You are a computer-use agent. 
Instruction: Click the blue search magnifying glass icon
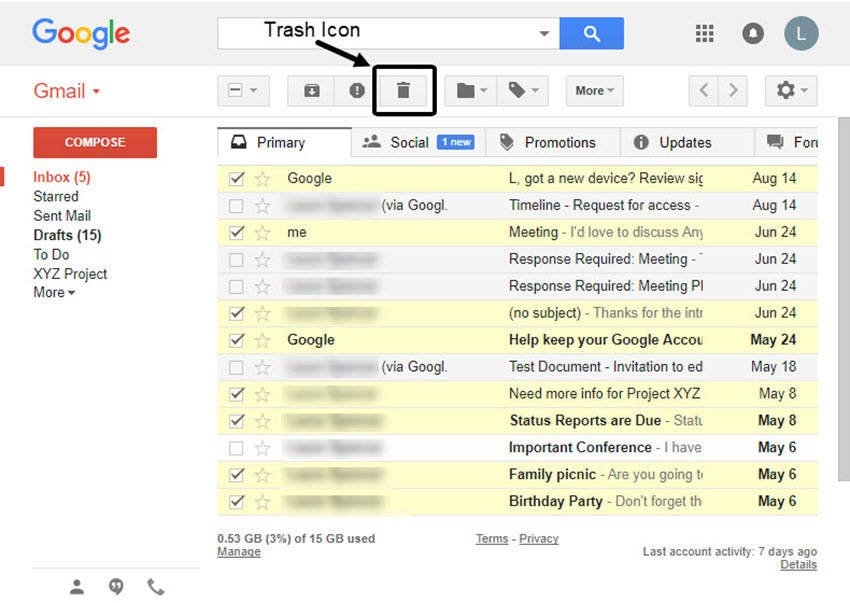tap(591, 33)
